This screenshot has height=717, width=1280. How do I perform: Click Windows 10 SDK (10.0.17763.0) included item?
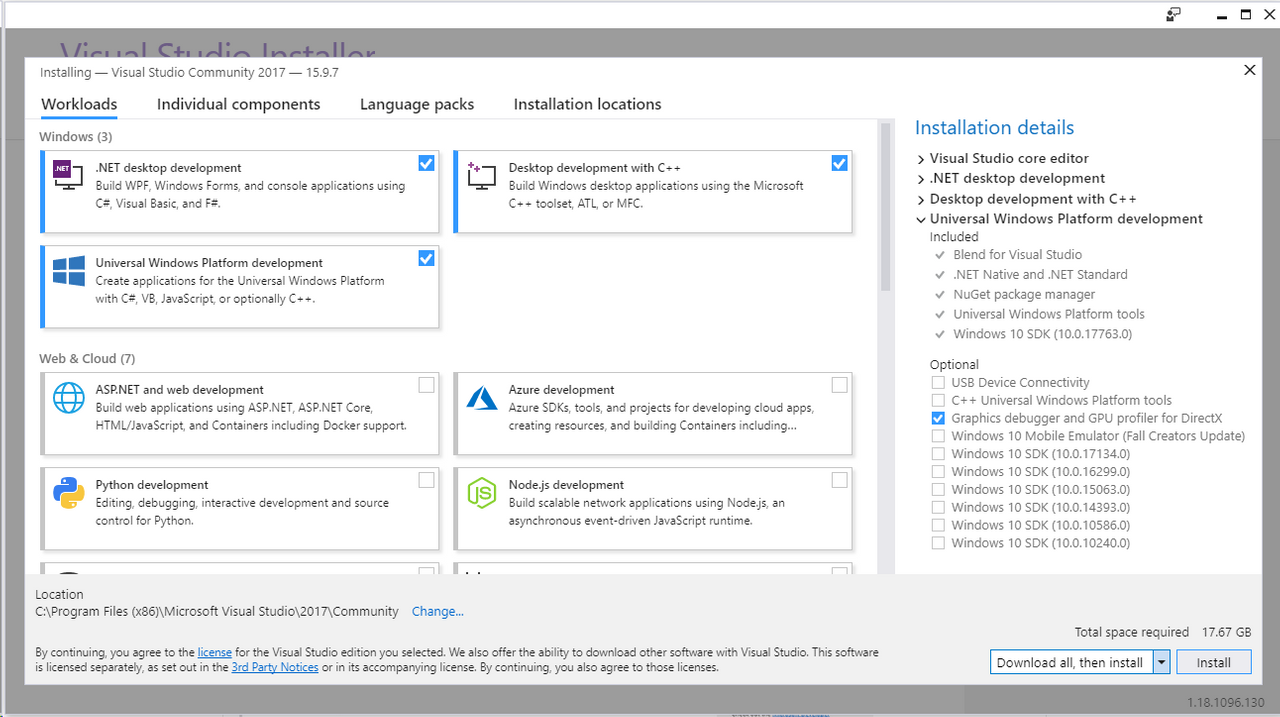coord(1043,334)
